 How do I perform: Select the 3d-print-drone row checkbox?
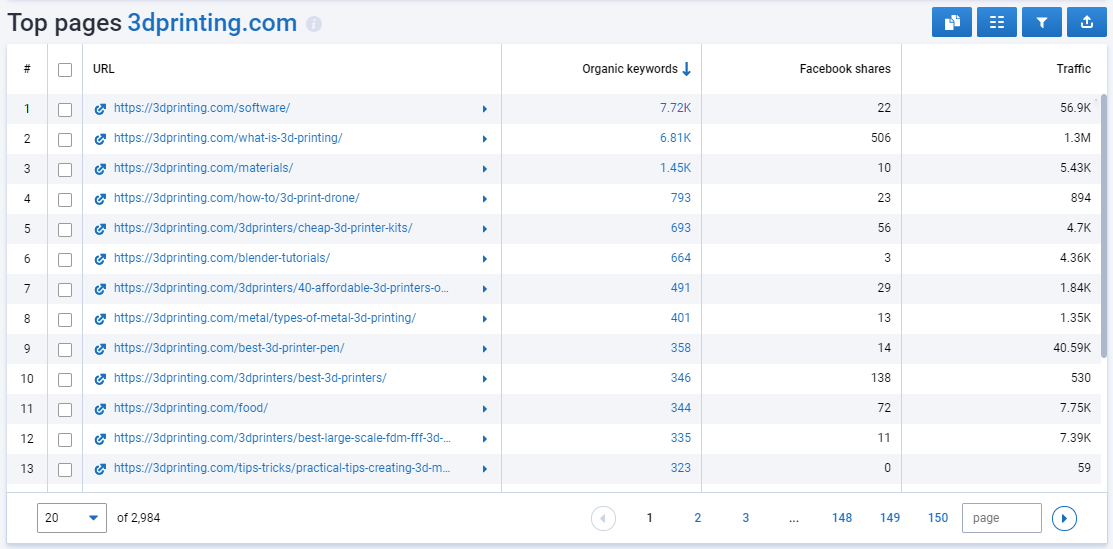(65, 200)
